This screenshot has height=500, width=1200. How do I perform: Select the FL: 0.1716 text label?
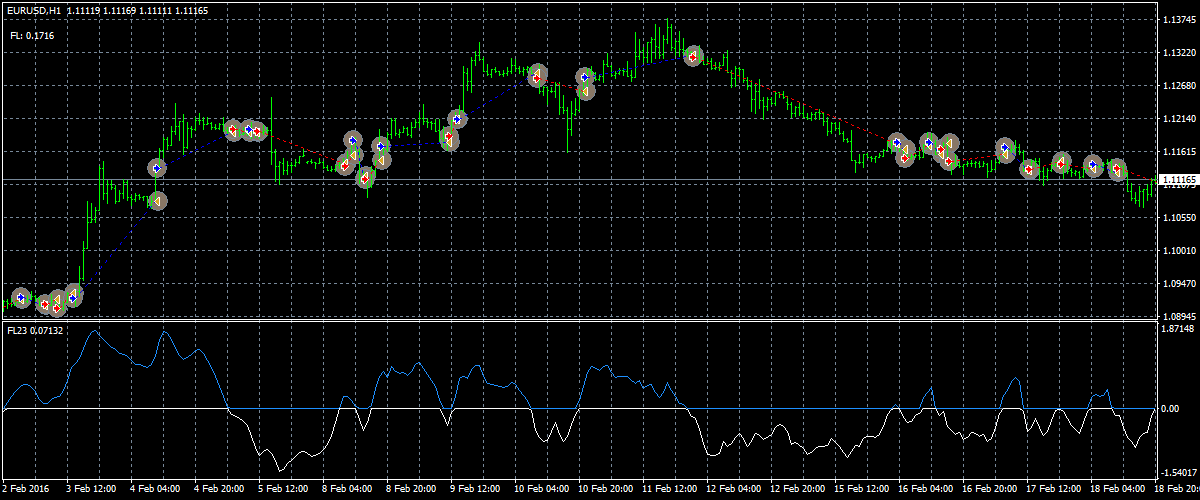pos(32,35)
